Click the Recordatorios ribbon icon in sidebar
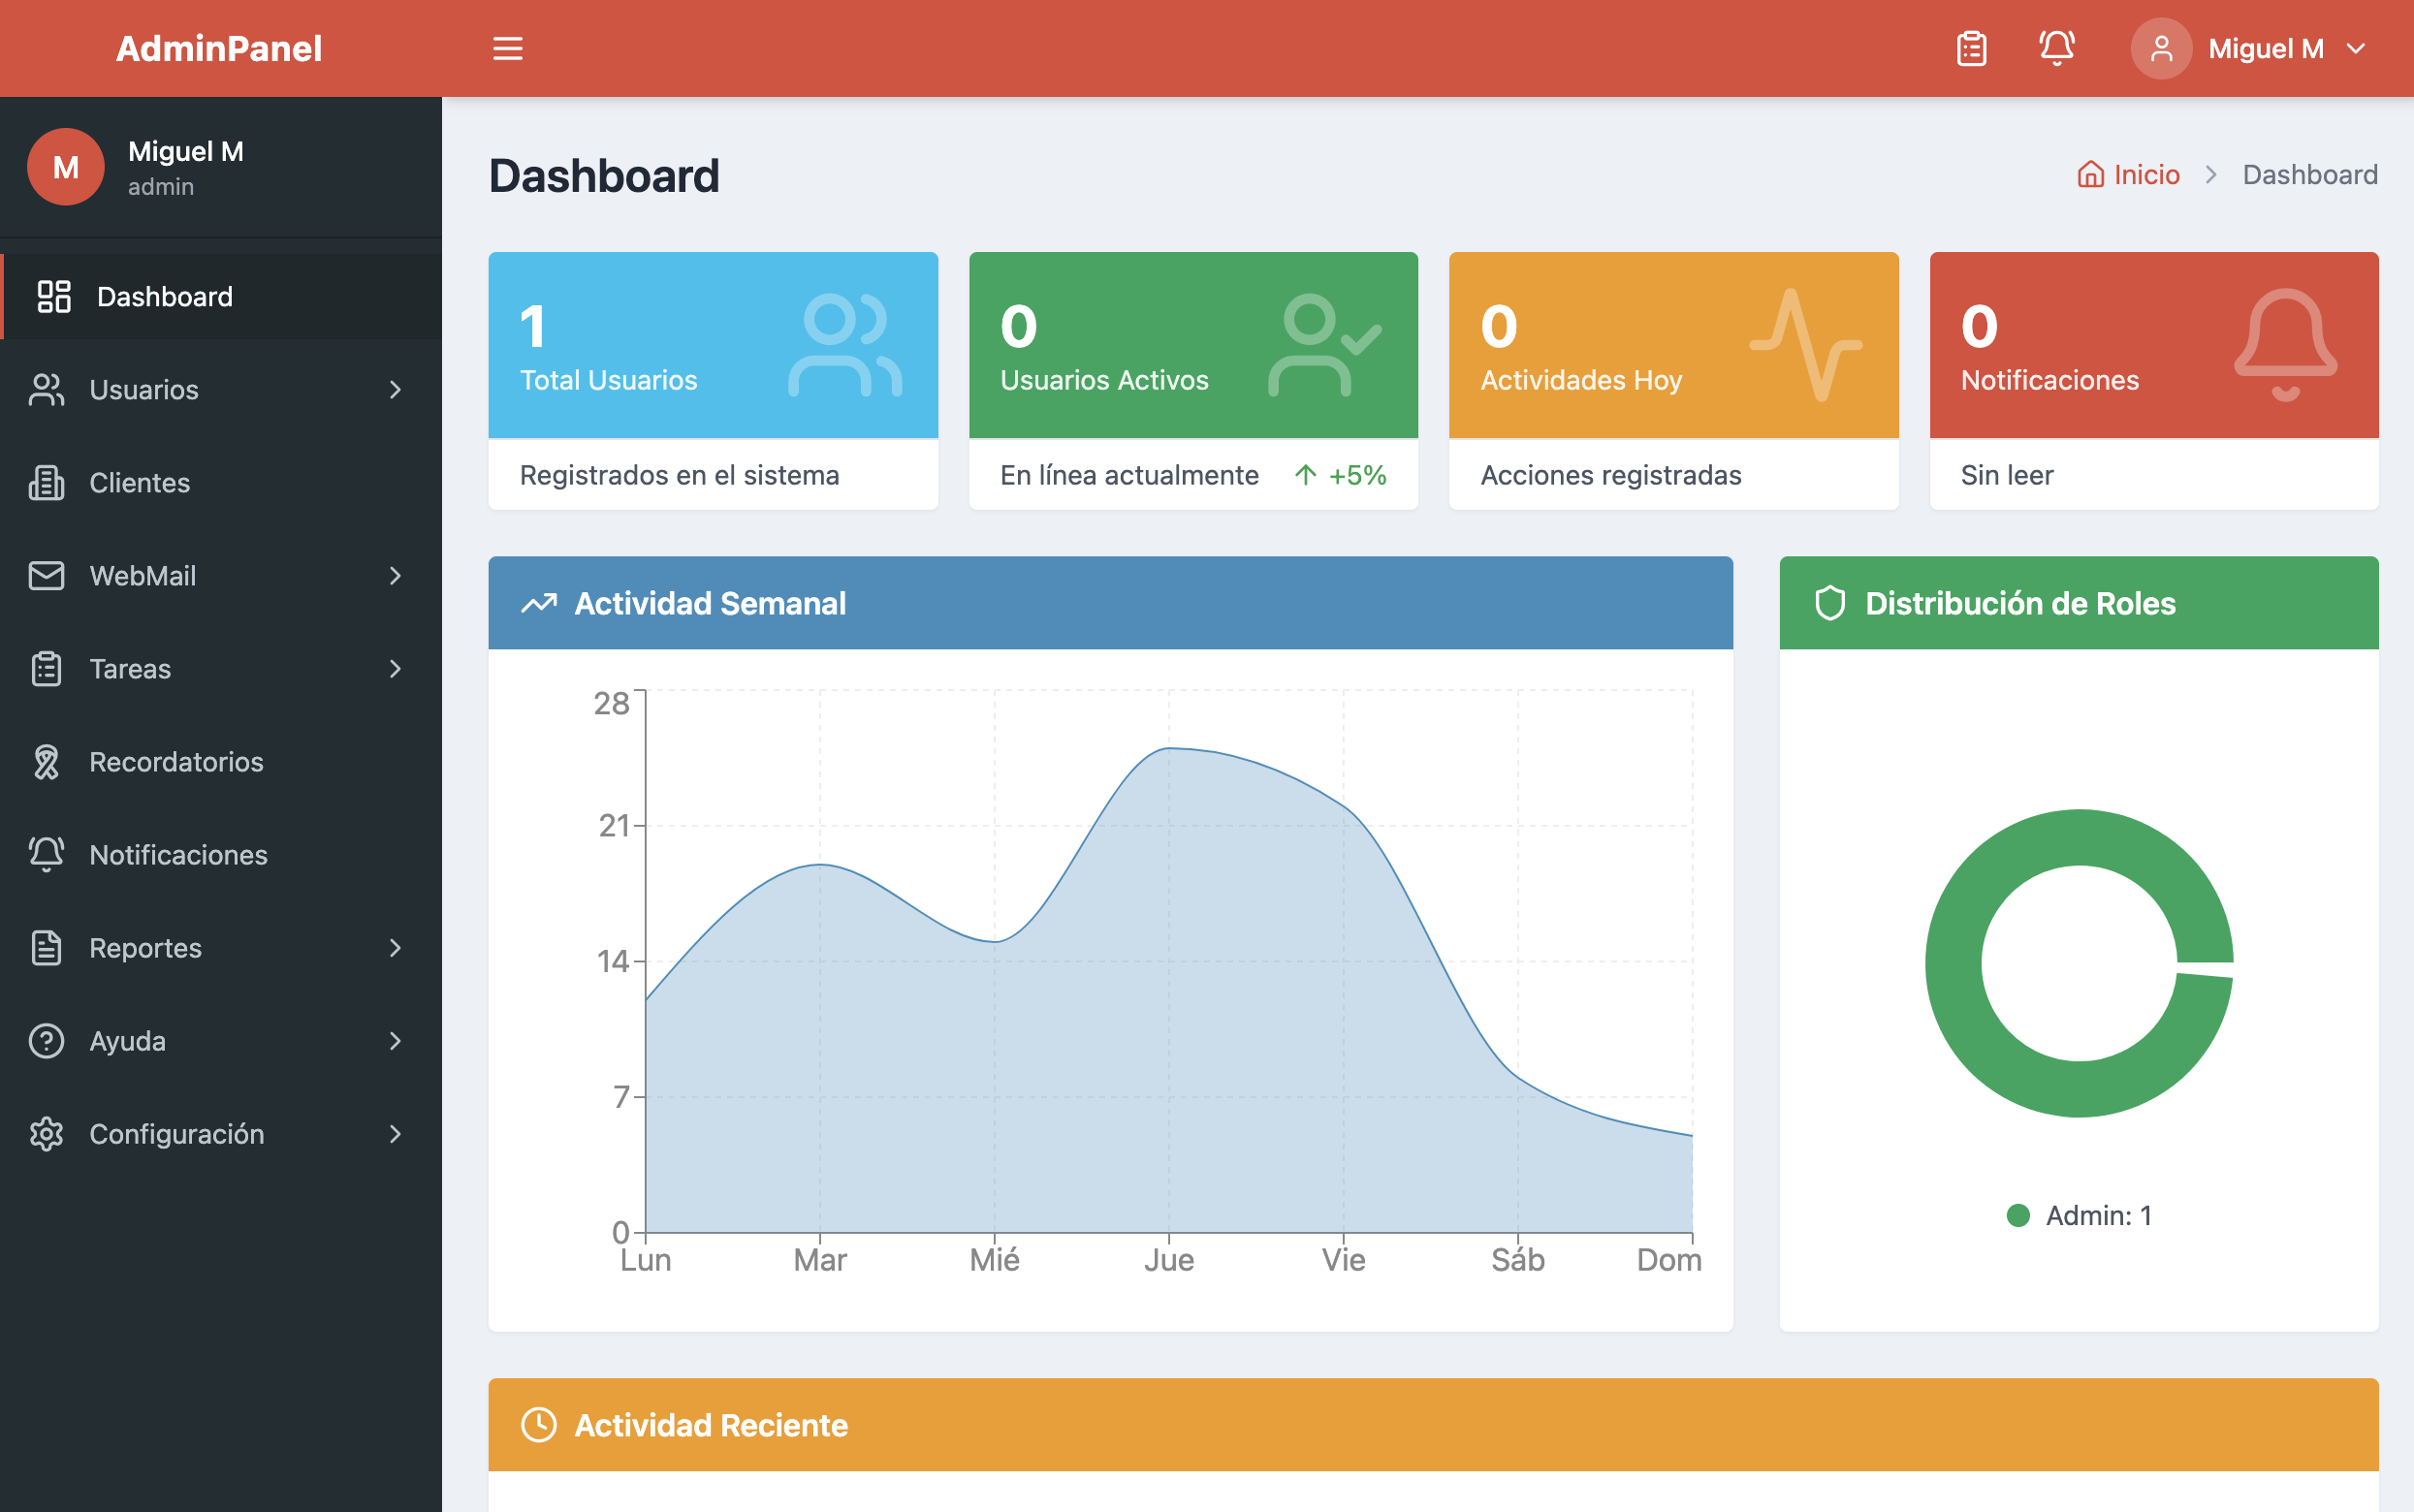This screenshot has width=2414, height=1512. (47, 761)
